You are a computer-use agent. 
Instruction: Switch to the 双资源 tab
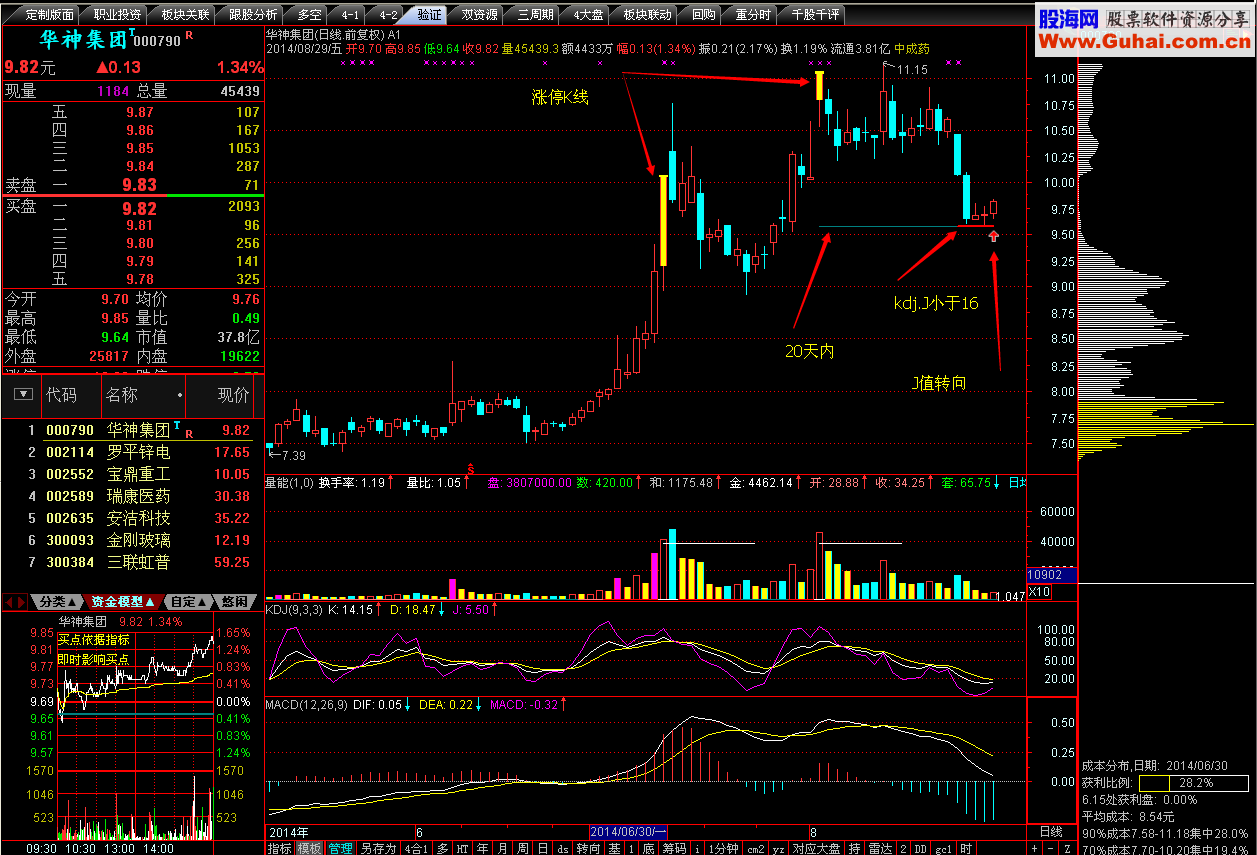[x=475, y=15]
